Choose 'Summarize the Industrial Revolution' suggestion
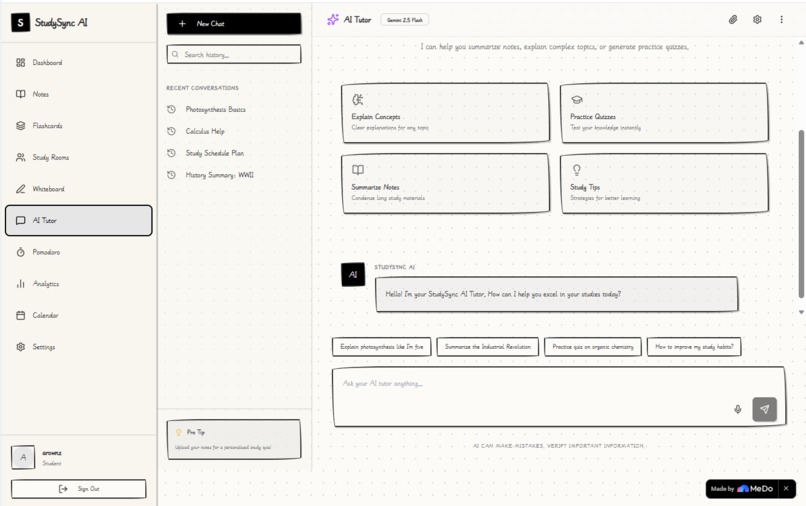Screen dimensions: 806x506 488,347
